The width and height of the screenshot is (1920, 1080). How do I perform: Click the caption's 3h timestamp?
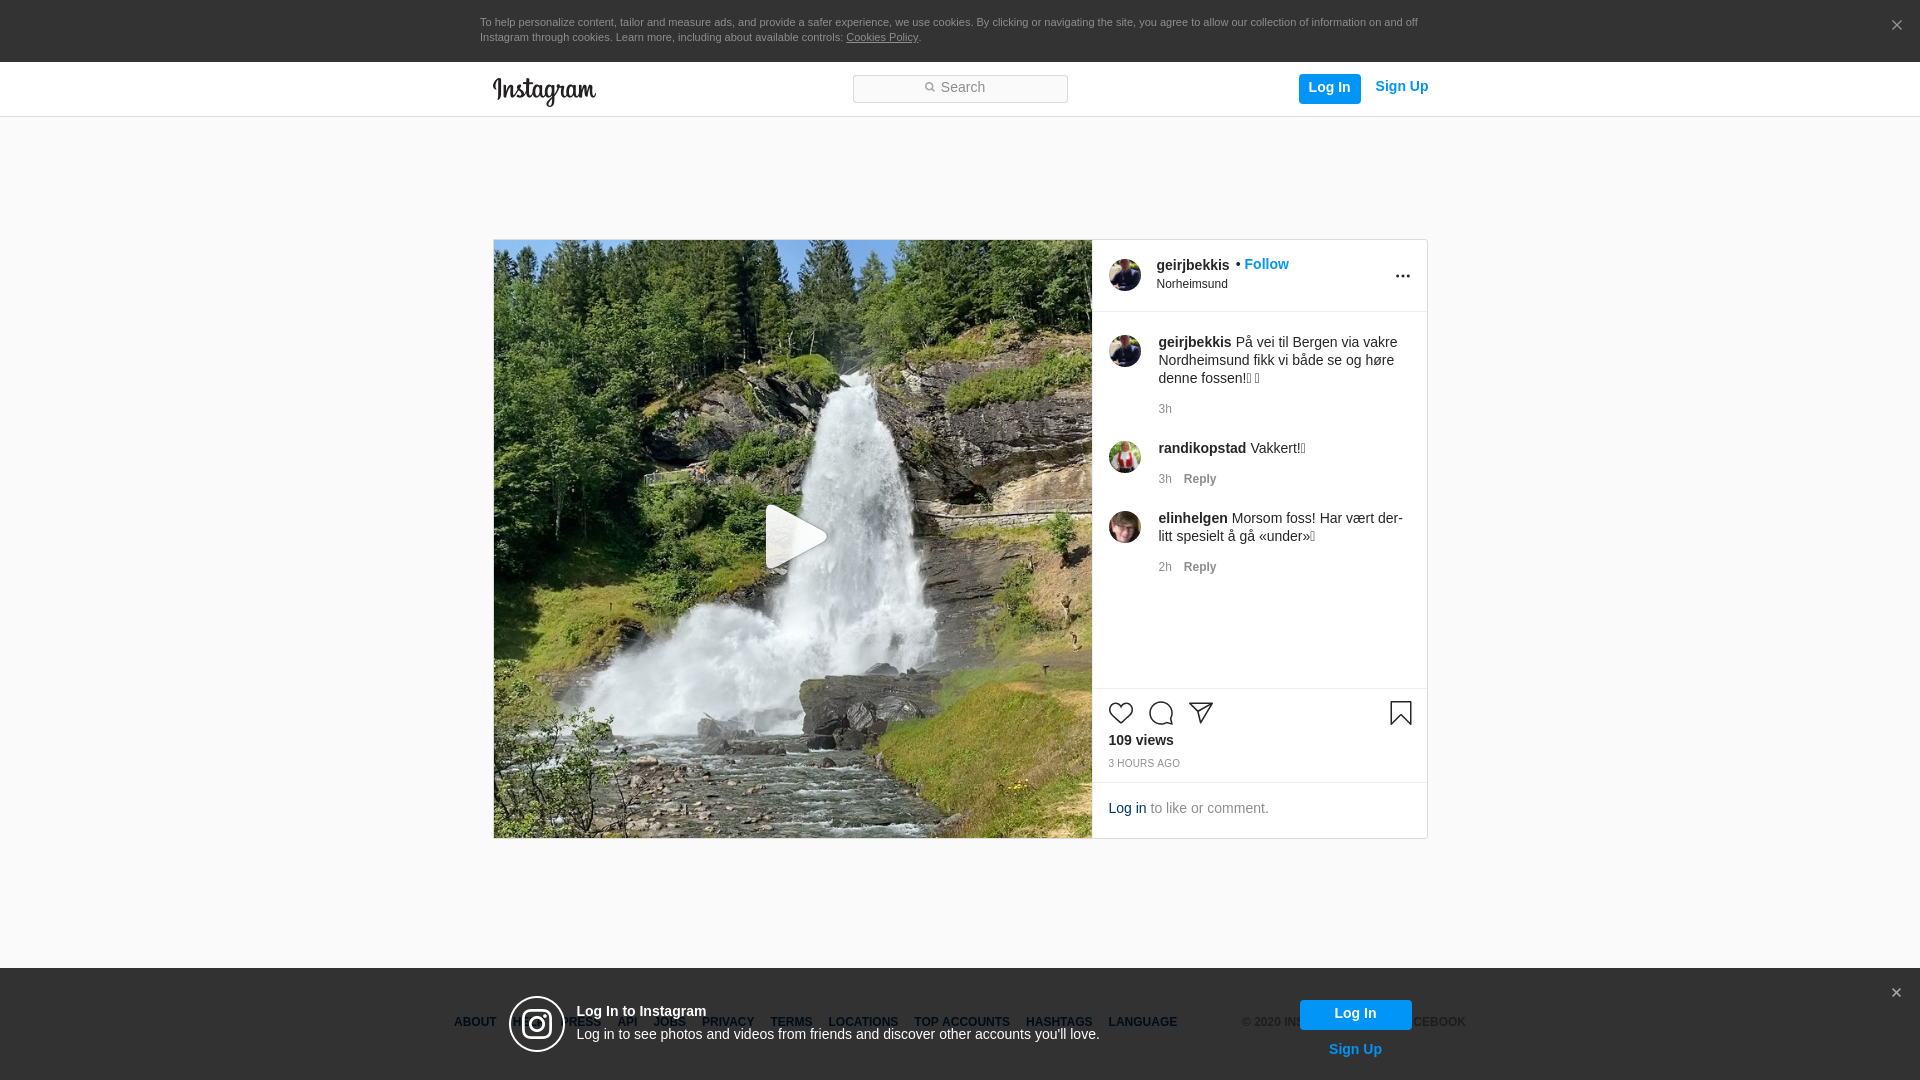[x=1164, y=409]
